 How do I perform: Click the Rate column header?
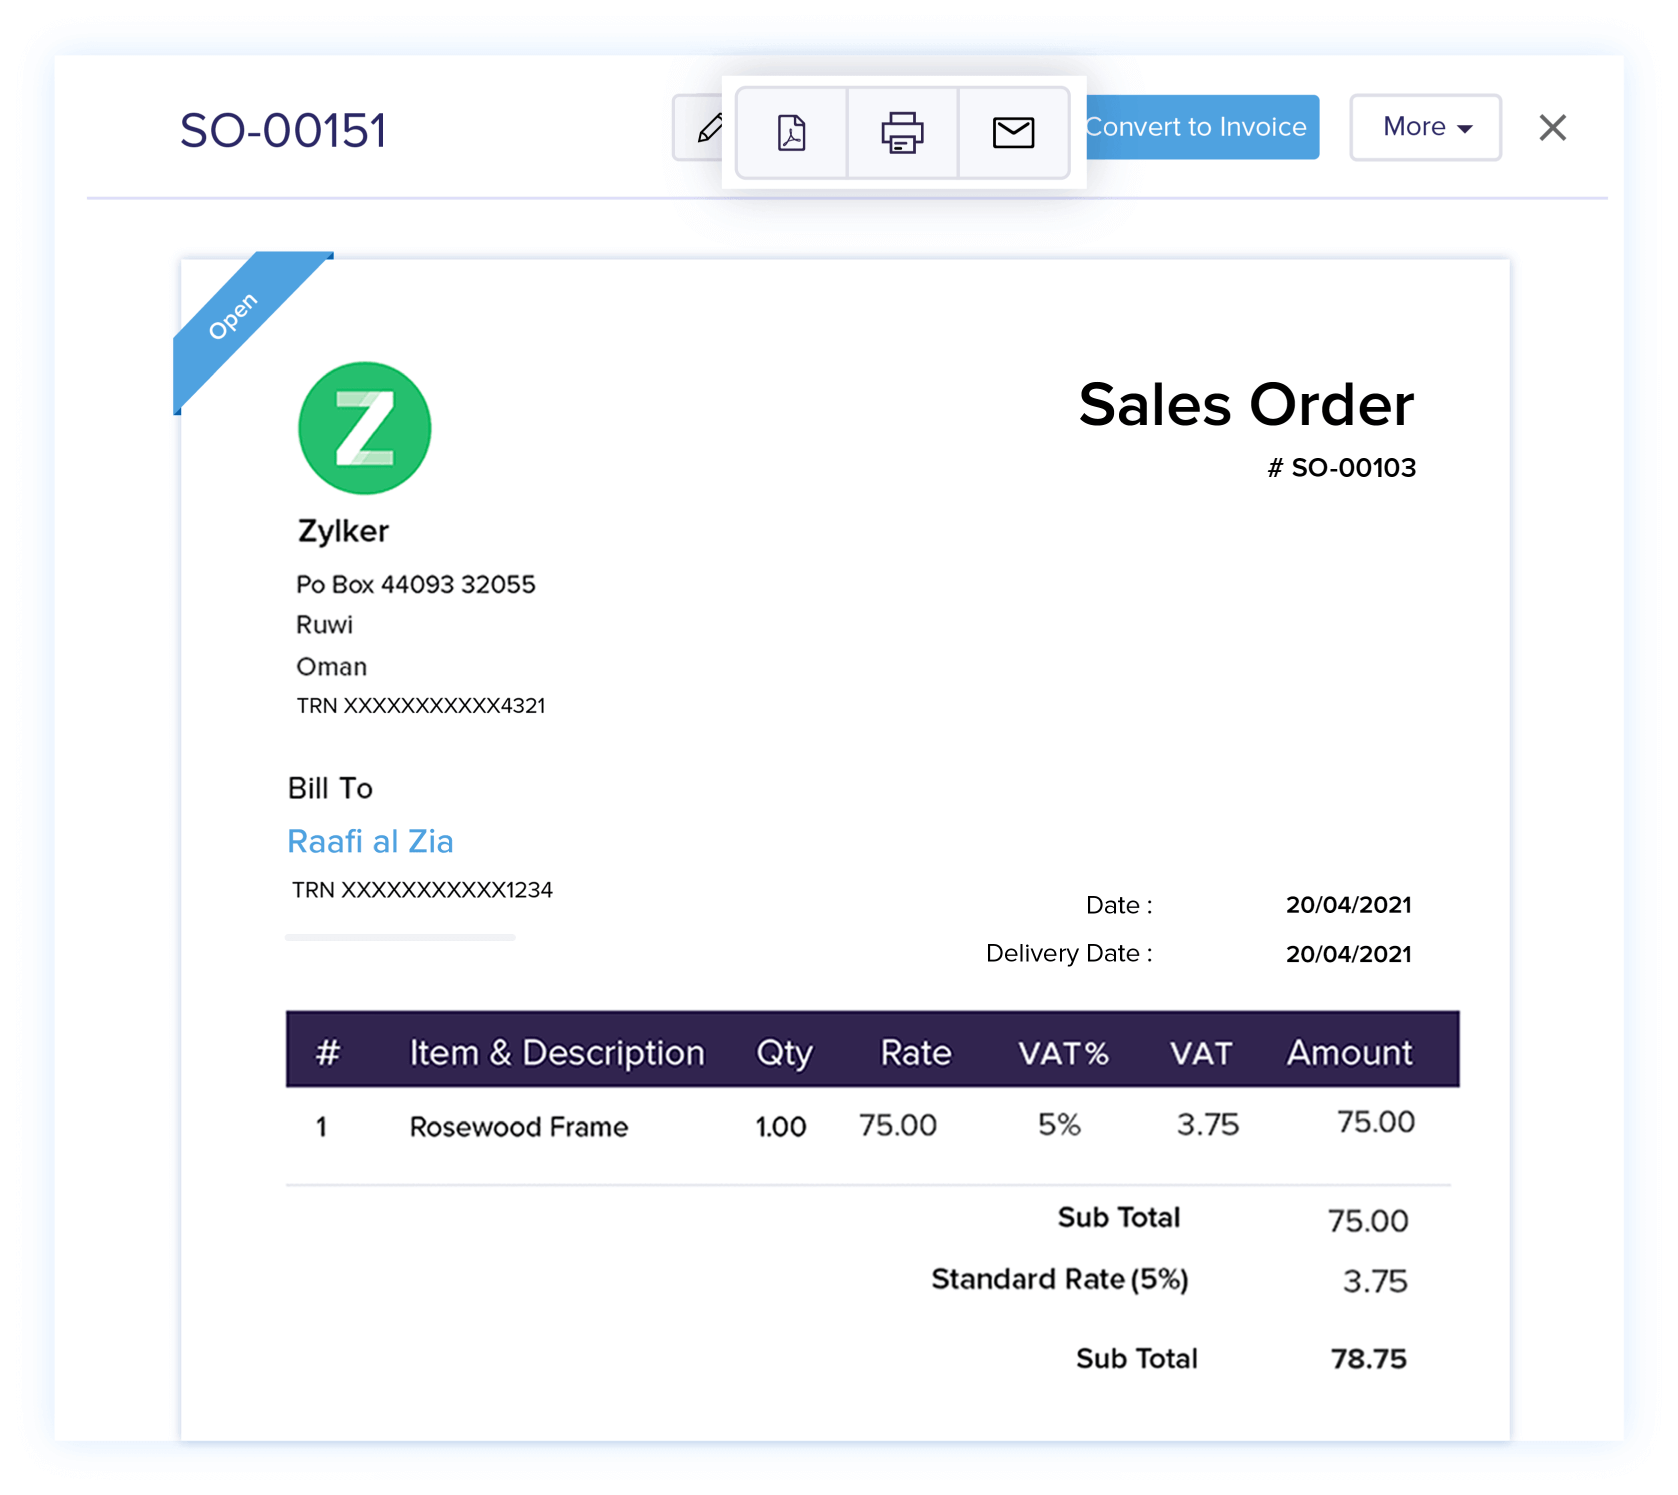915,1052
